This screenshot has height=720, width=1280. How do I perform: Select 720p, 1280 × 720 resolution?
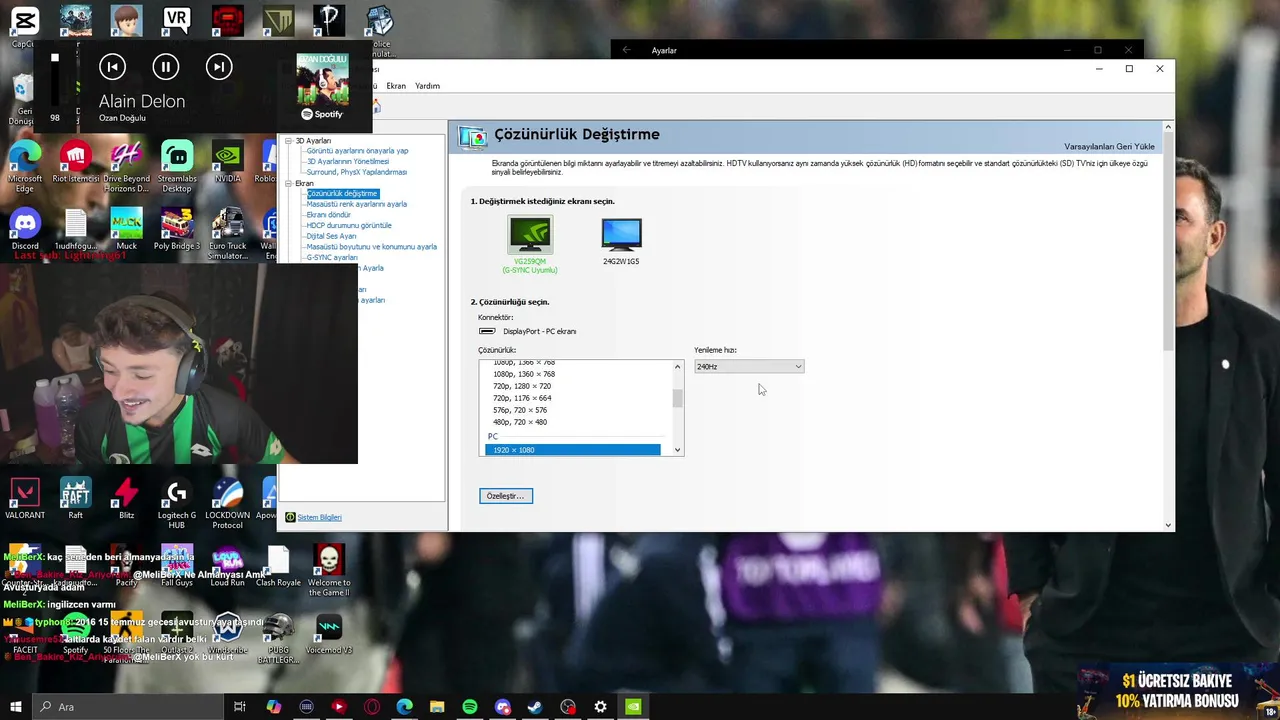[x=522, y=386]
